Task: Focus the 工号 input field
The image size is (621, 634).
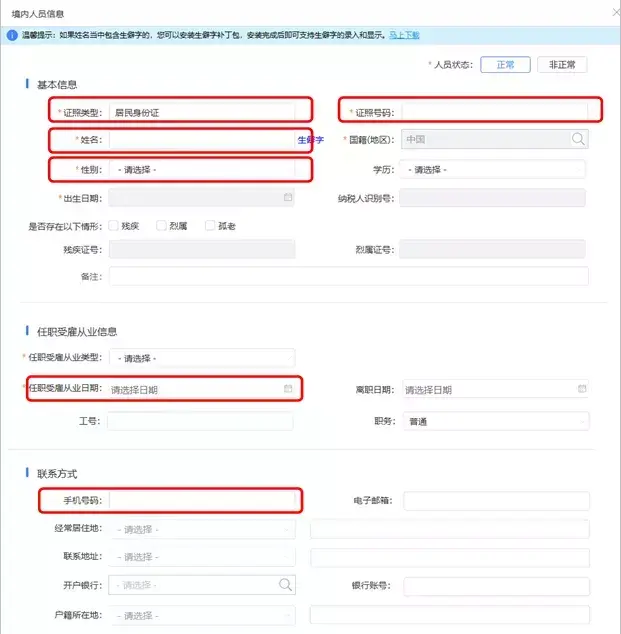Action: pyautogui.click(x=200, y=421)
